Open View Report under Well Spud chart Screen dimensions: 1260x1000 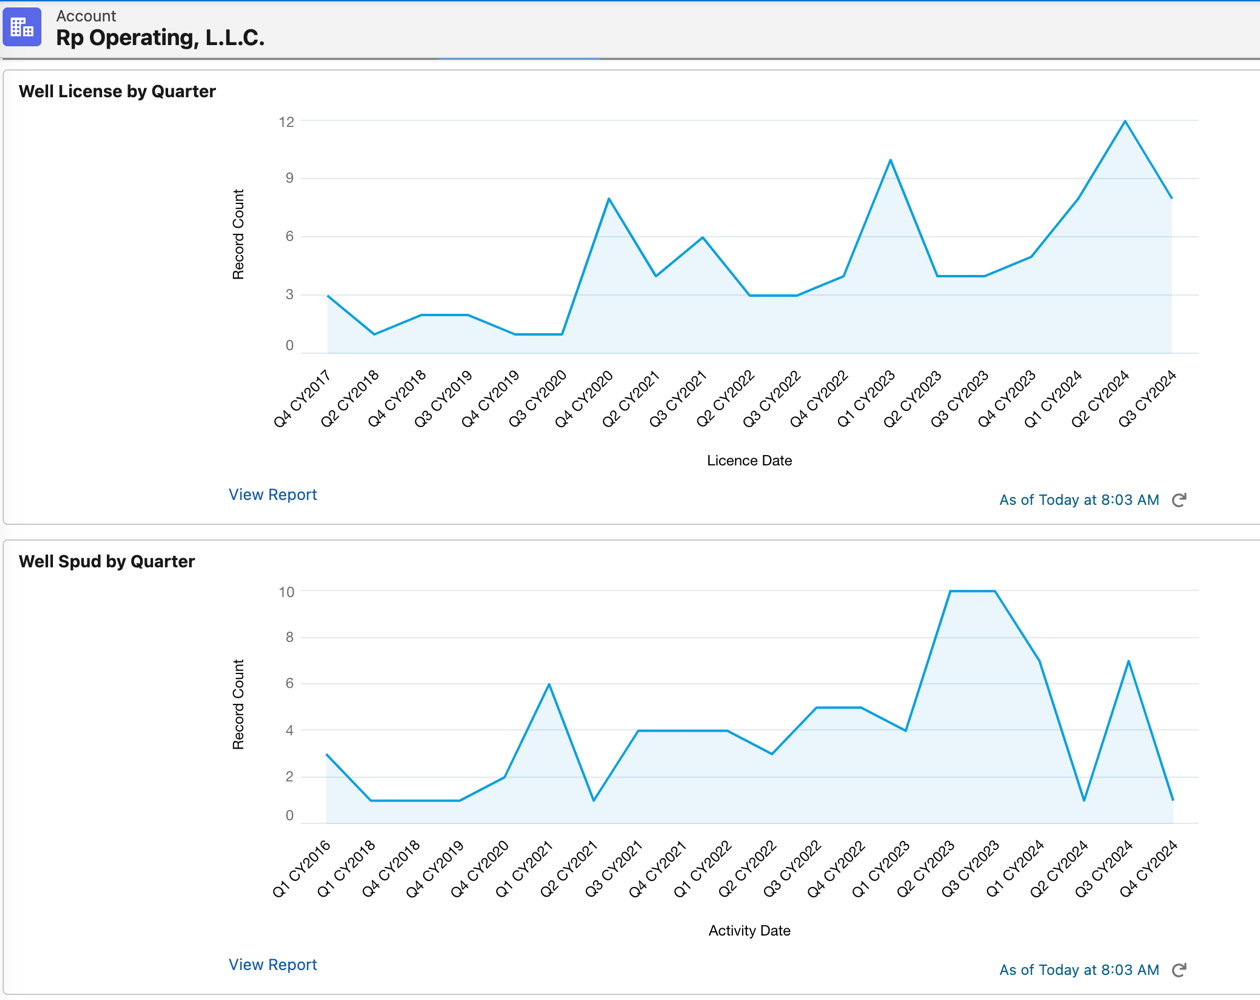coord(272,964)
